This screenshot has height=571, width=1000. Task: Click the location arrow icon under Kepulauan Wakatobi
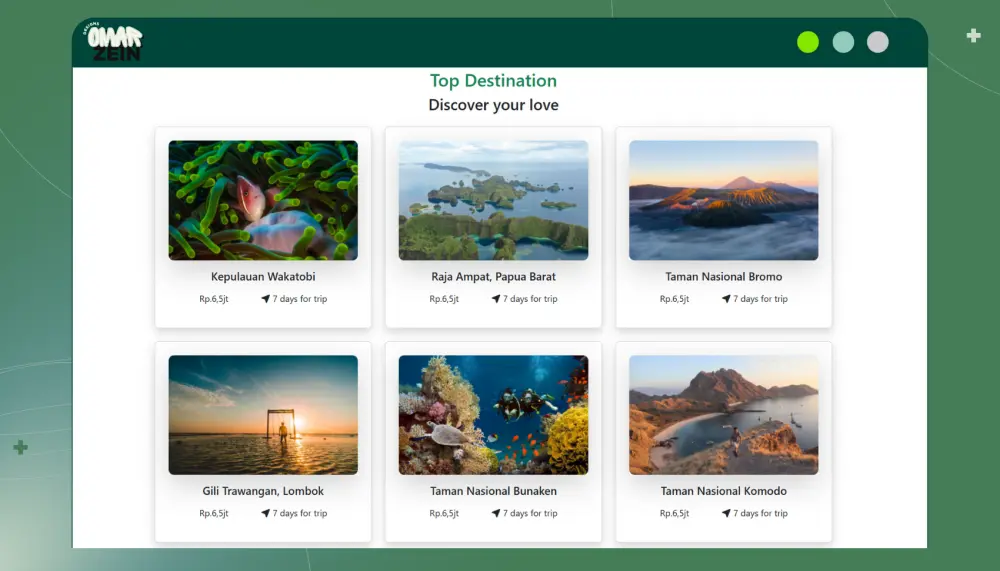tap(265, 299)
